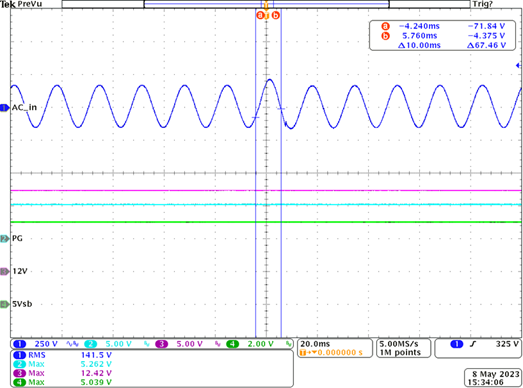Click cursor readout box showing Δ10.00ms
This screenshot has width=523, height=388.
[x=442, y=35]
